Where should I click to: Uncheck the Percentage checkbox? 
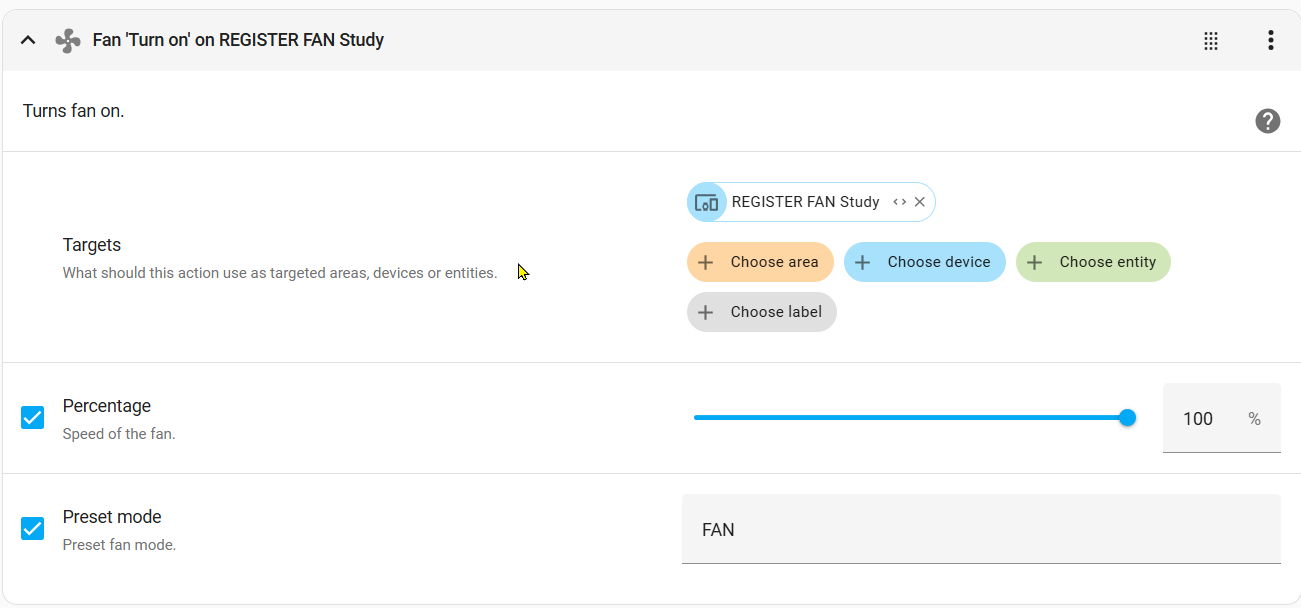pos(33,418)
